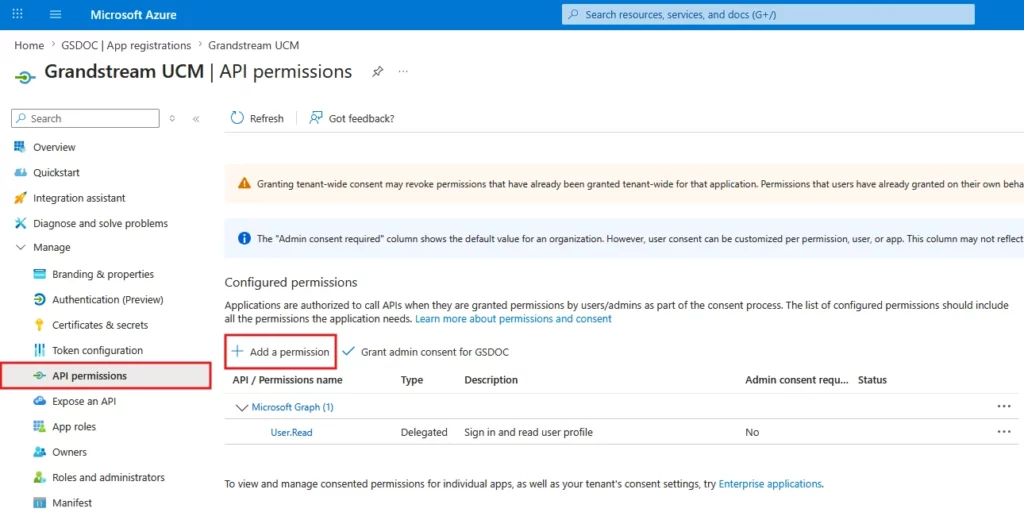Click 'Sign in and read user profile' description

point(528,432)
